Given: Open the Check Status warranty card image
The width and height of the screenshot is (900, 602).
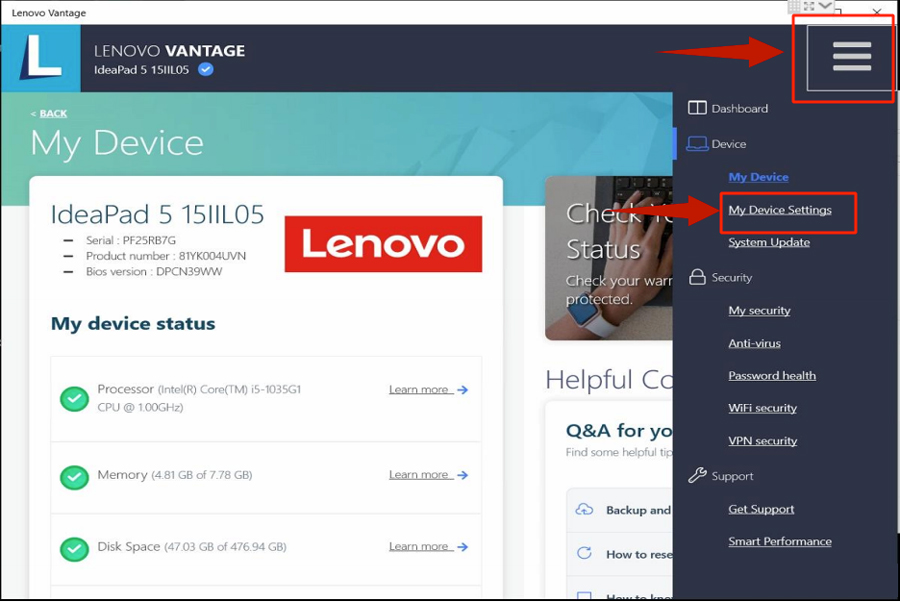Looking at the screenshot, I should pos(609,258).
